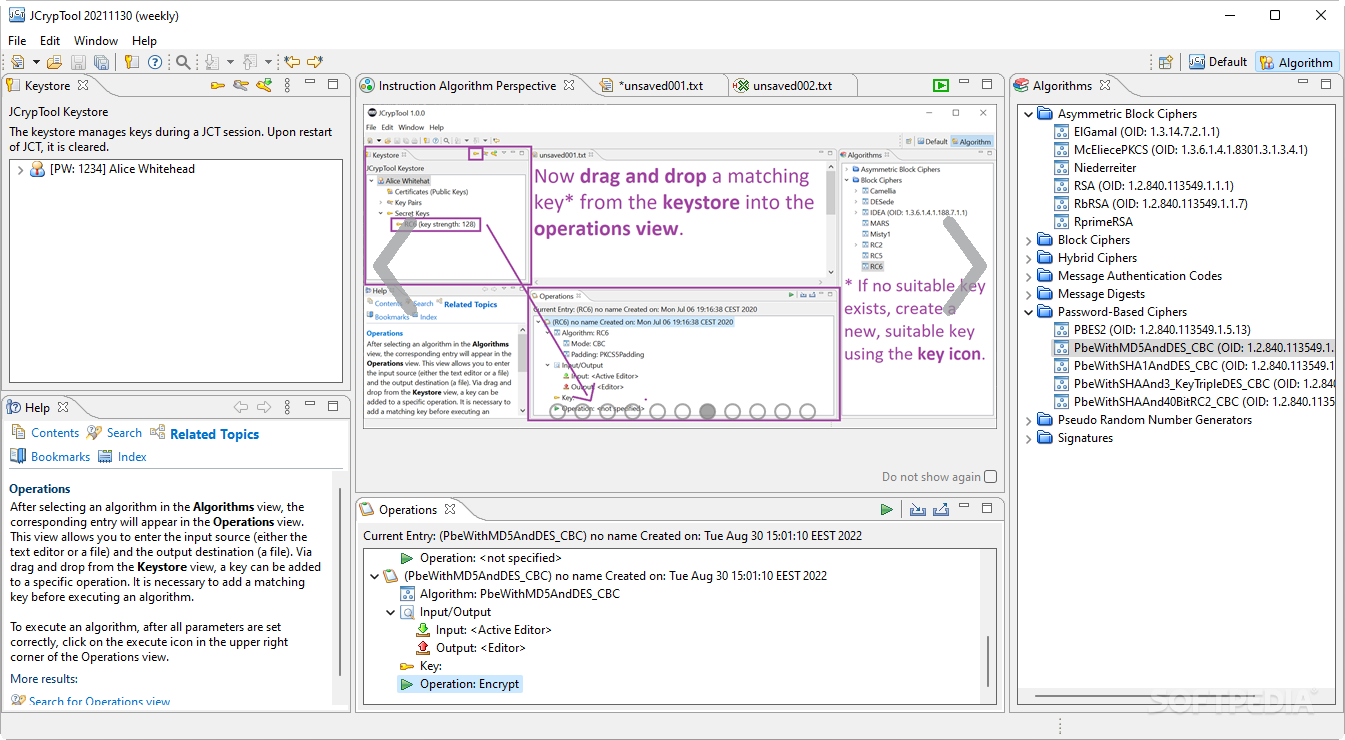The width and height of the screenshot is (1345, 740).
Task: Click the import key icon in Keystore
Action: pyautogui.click(x=264, y=85)
